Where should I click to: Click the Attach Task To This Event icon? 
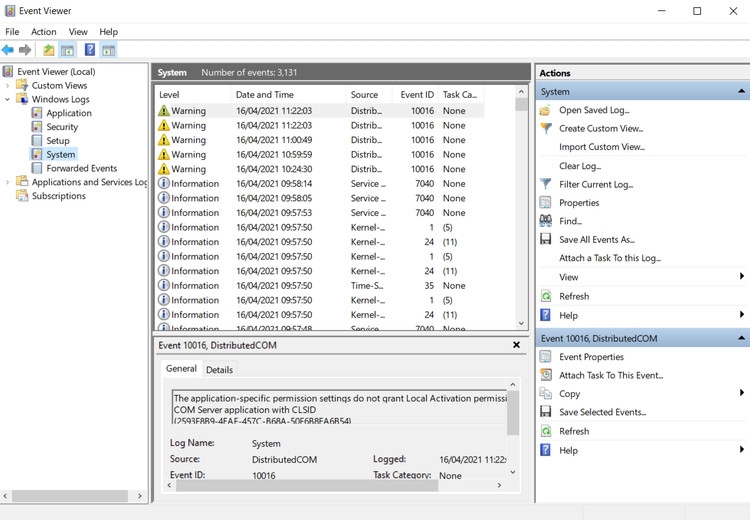[x=545, y=375]
